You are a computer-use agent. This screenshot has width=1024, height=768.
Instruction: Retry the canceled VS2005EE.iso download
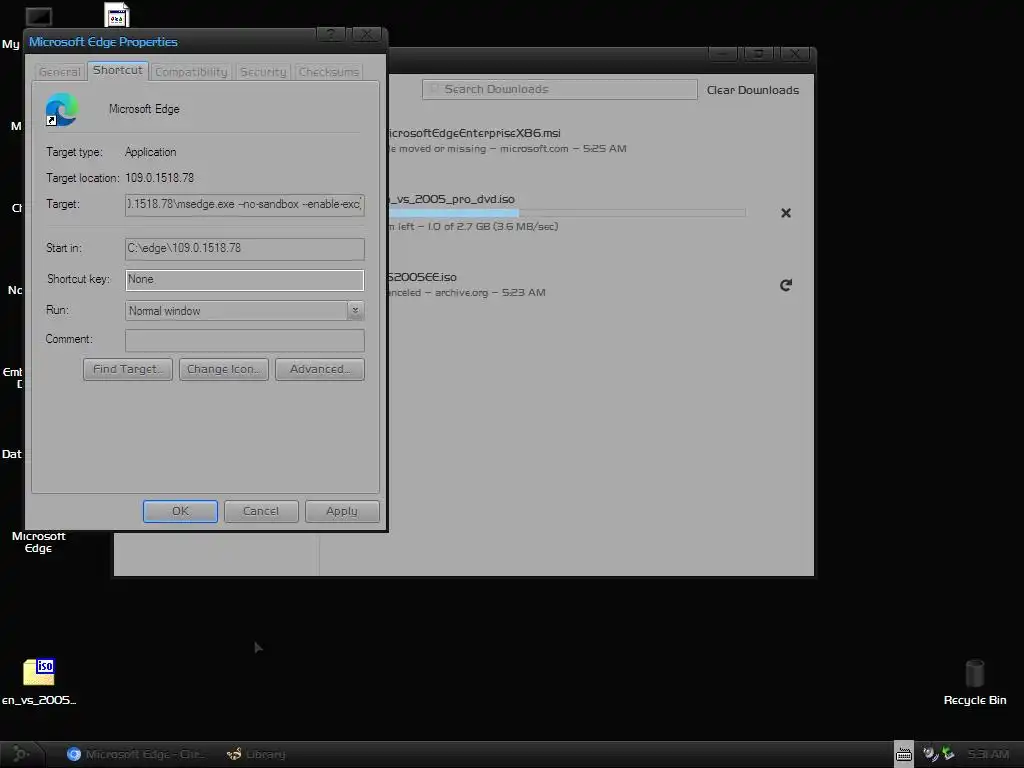pos(786,285)
